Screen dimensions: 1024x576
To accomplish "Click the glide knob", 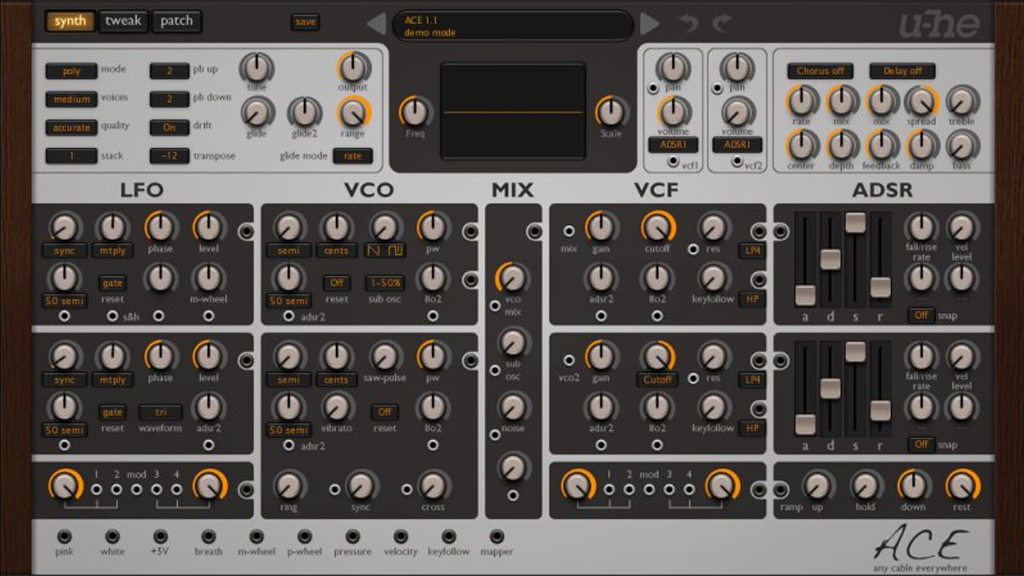I will tap(257, 113).
